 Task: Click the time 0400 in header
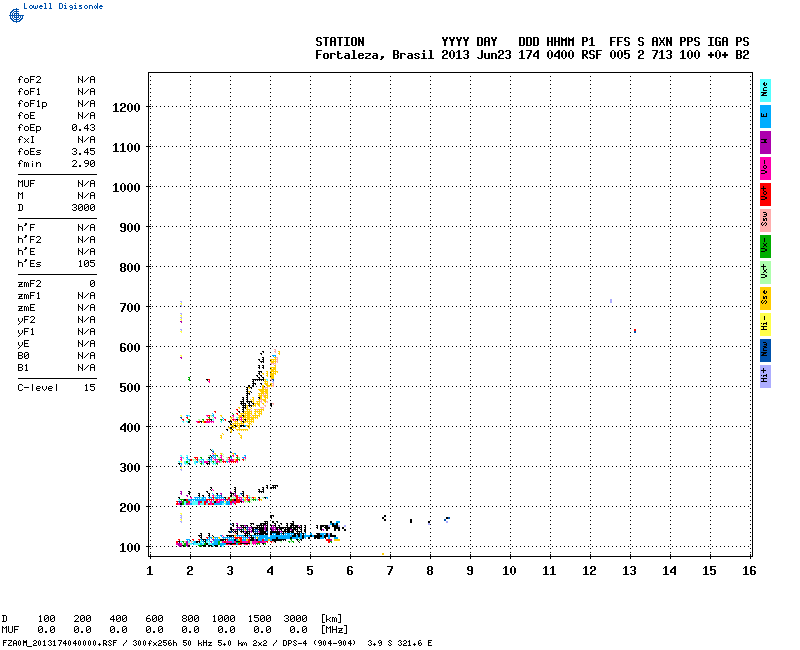pyautogui.click(x=560, y=55)
